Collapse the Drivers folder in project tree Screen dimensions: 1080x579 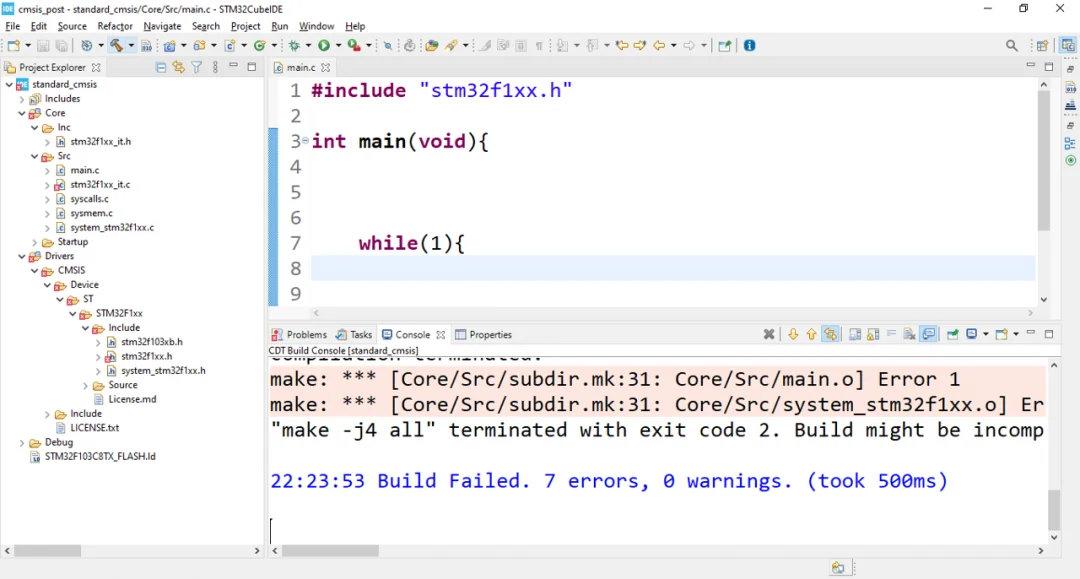(22, 256)
